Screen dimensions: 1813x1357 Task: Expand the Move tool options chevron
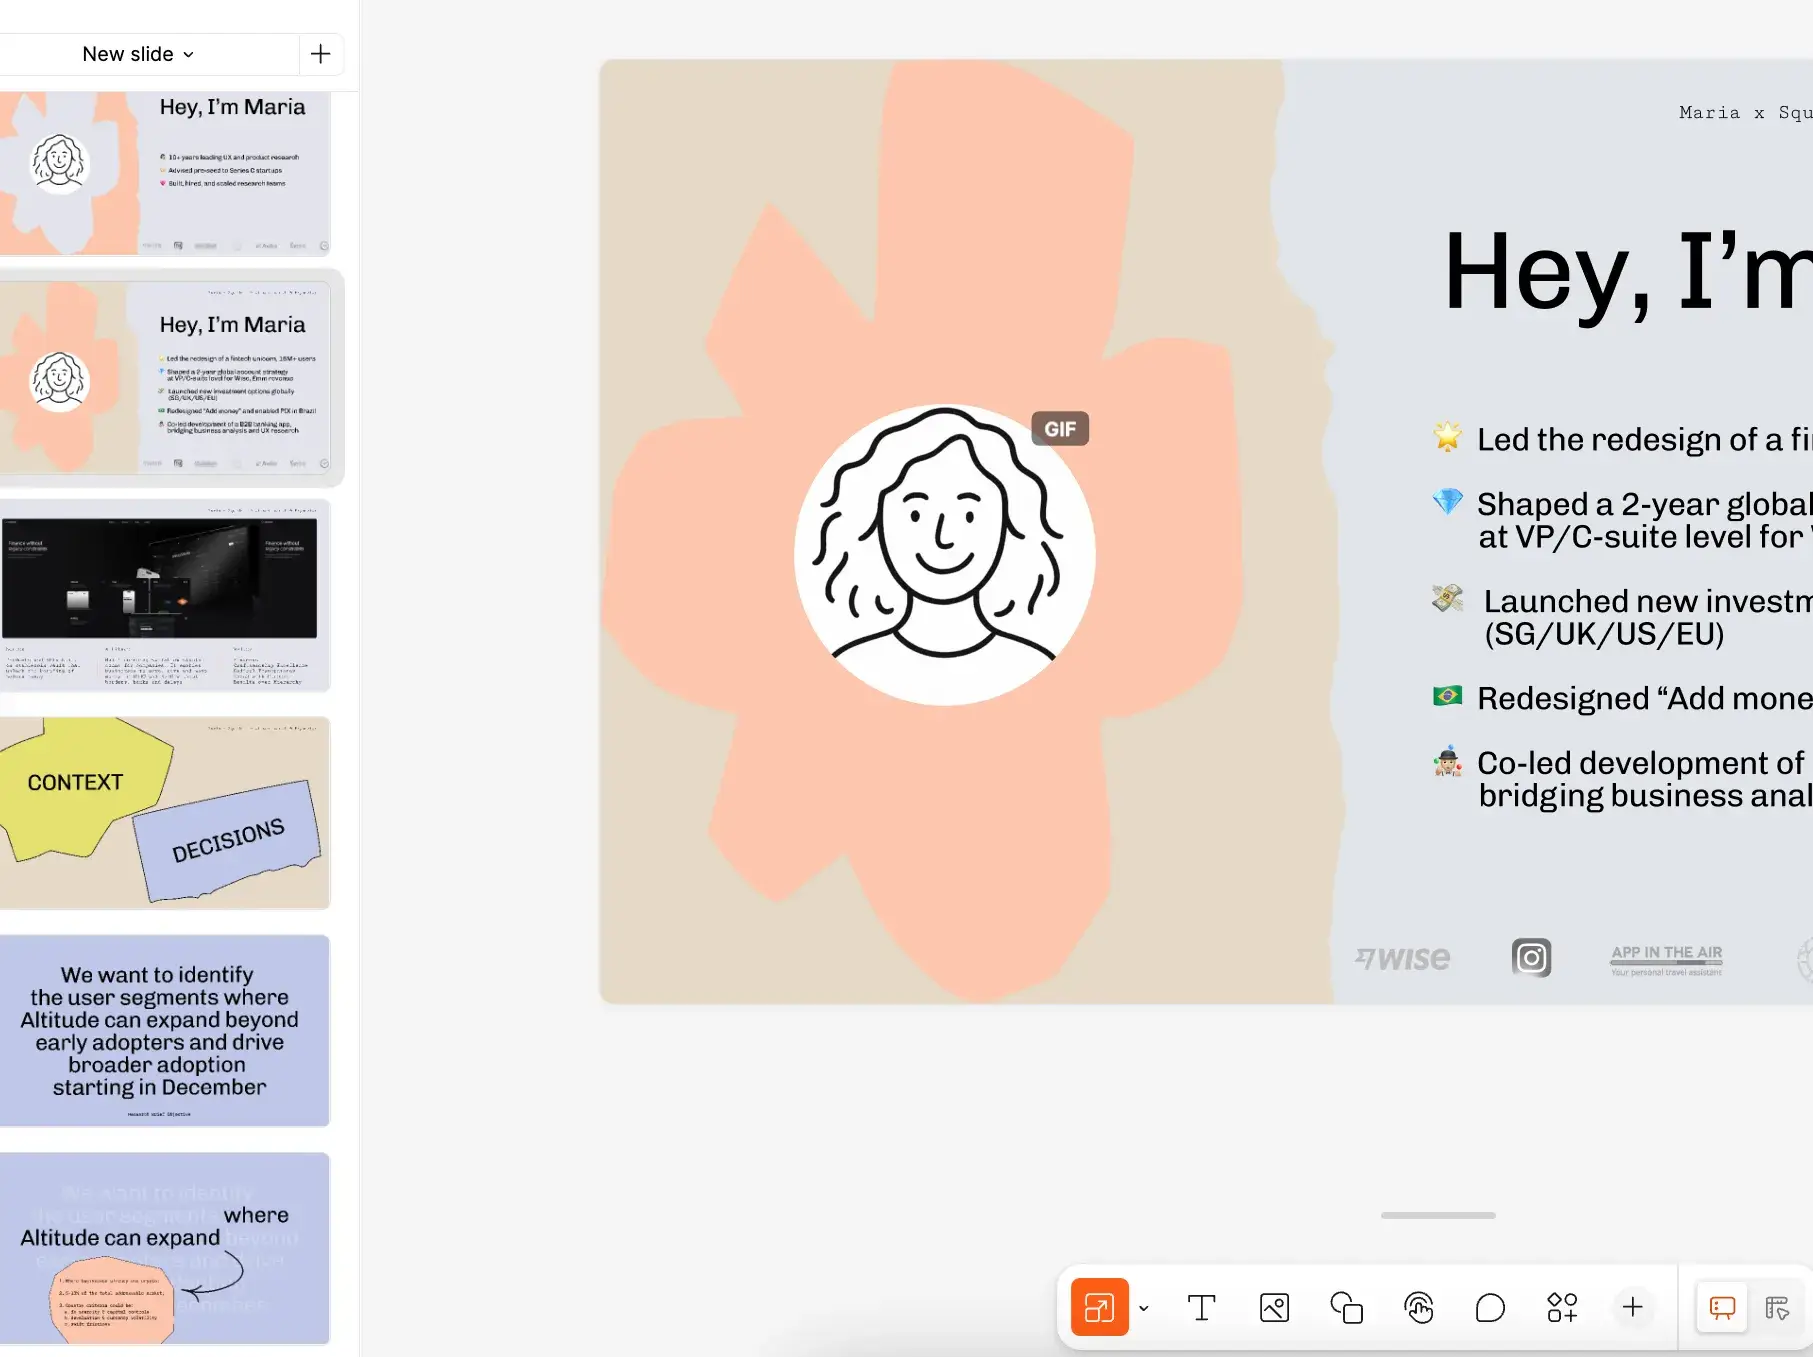point(1144,1308)
